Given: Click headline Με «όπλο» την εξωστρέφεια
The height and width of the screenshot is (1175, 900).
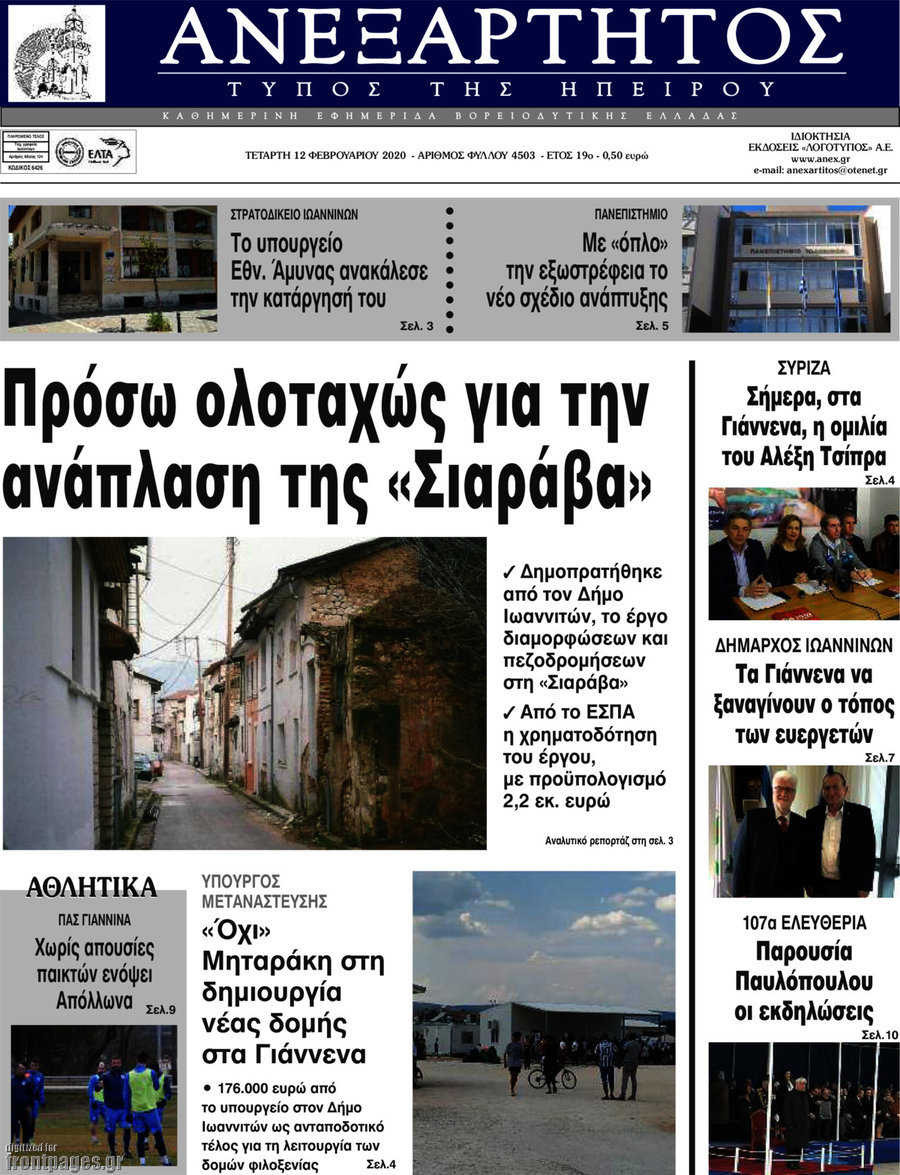Looking at the screenshot, I should (x=576, y=271).
